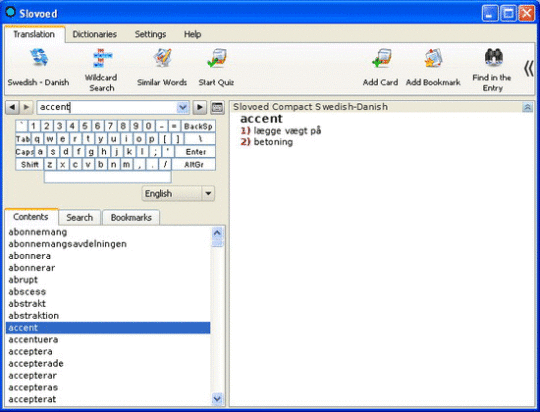Screen dimensions: 540x412
Task: Click the scroll up arrow in word list
Action: pos(217,233)
